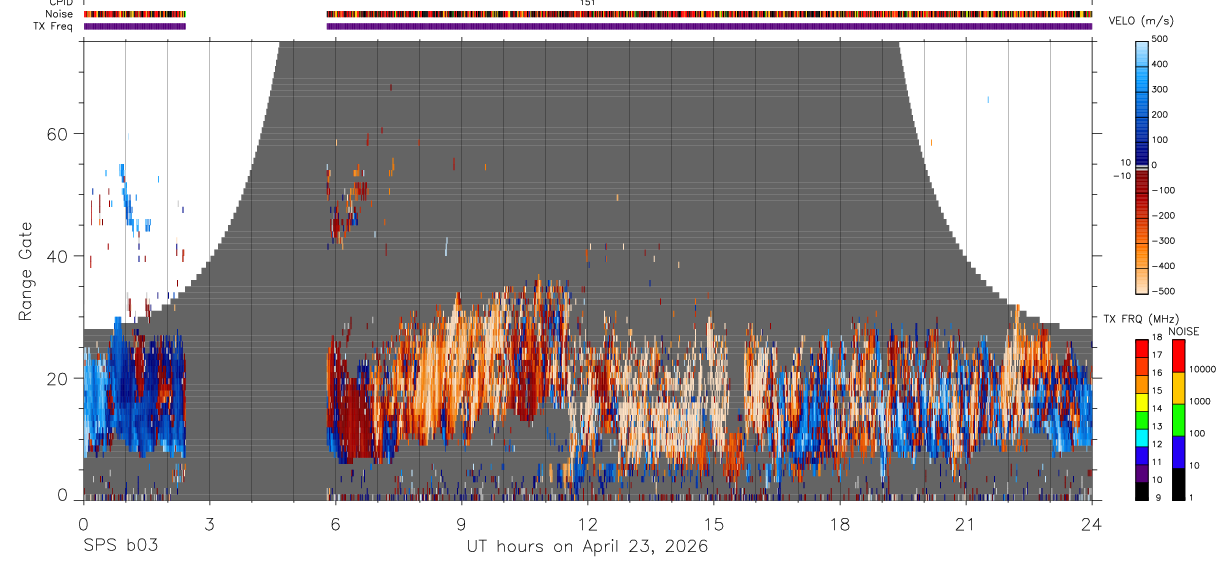
Task: Pick the green 13–14 MHz frequency swatch
Action: [x=1141, y=419]
